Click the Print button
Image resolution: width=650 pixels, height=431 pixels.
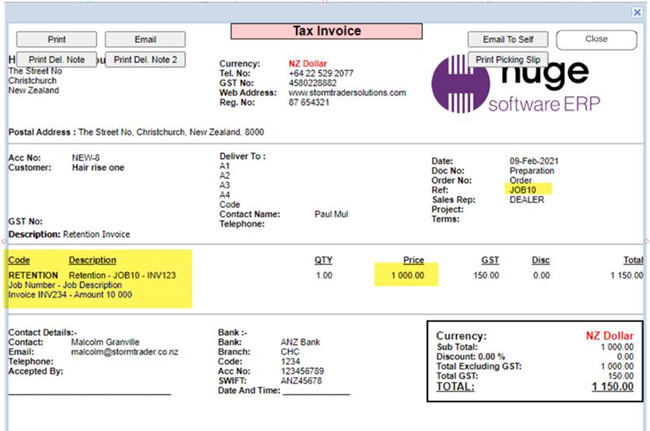click(x=56, y=39)
